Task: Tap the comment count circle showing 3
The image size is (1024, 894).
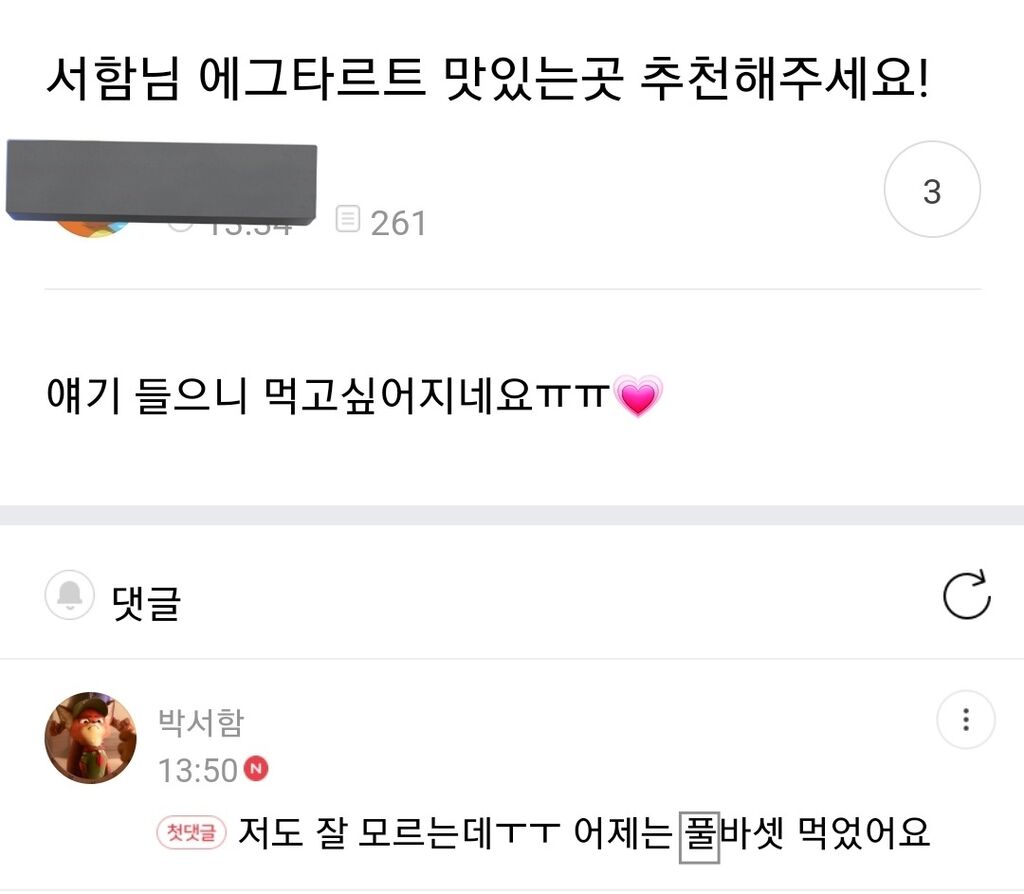Action: pyautogui.click(x=932, y=189)
